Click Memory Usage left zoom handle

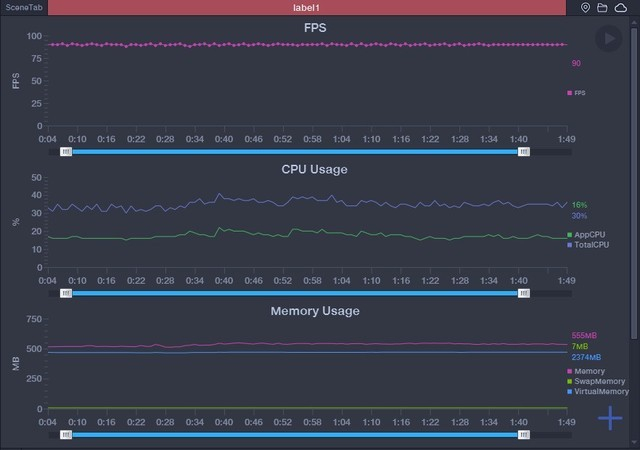tap(66, 435)
